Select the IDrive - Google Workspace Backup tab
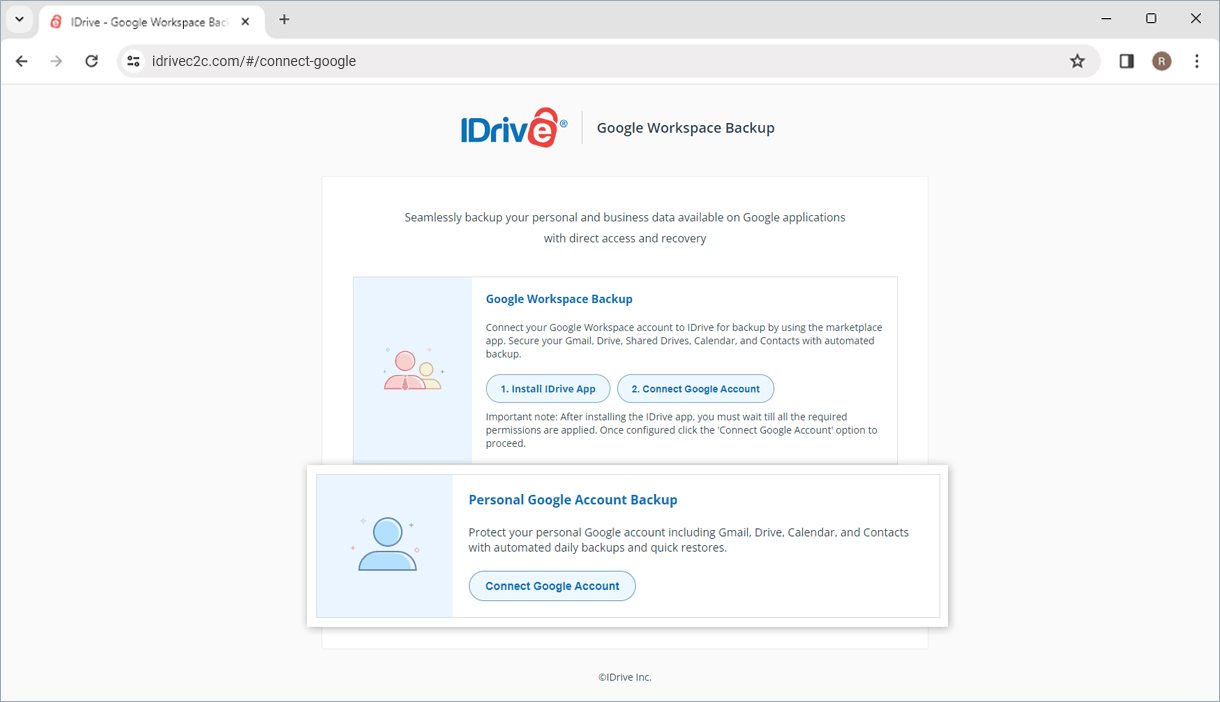The width and height of the screenshot is (1220, 702). click(151, 21)
